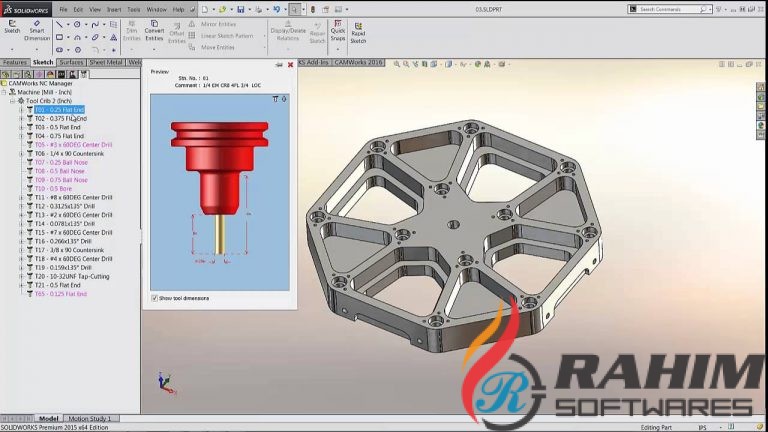Select CAMWorks NC Manager root item
This screenshot has height=432, width=768.
click(40, 83)
